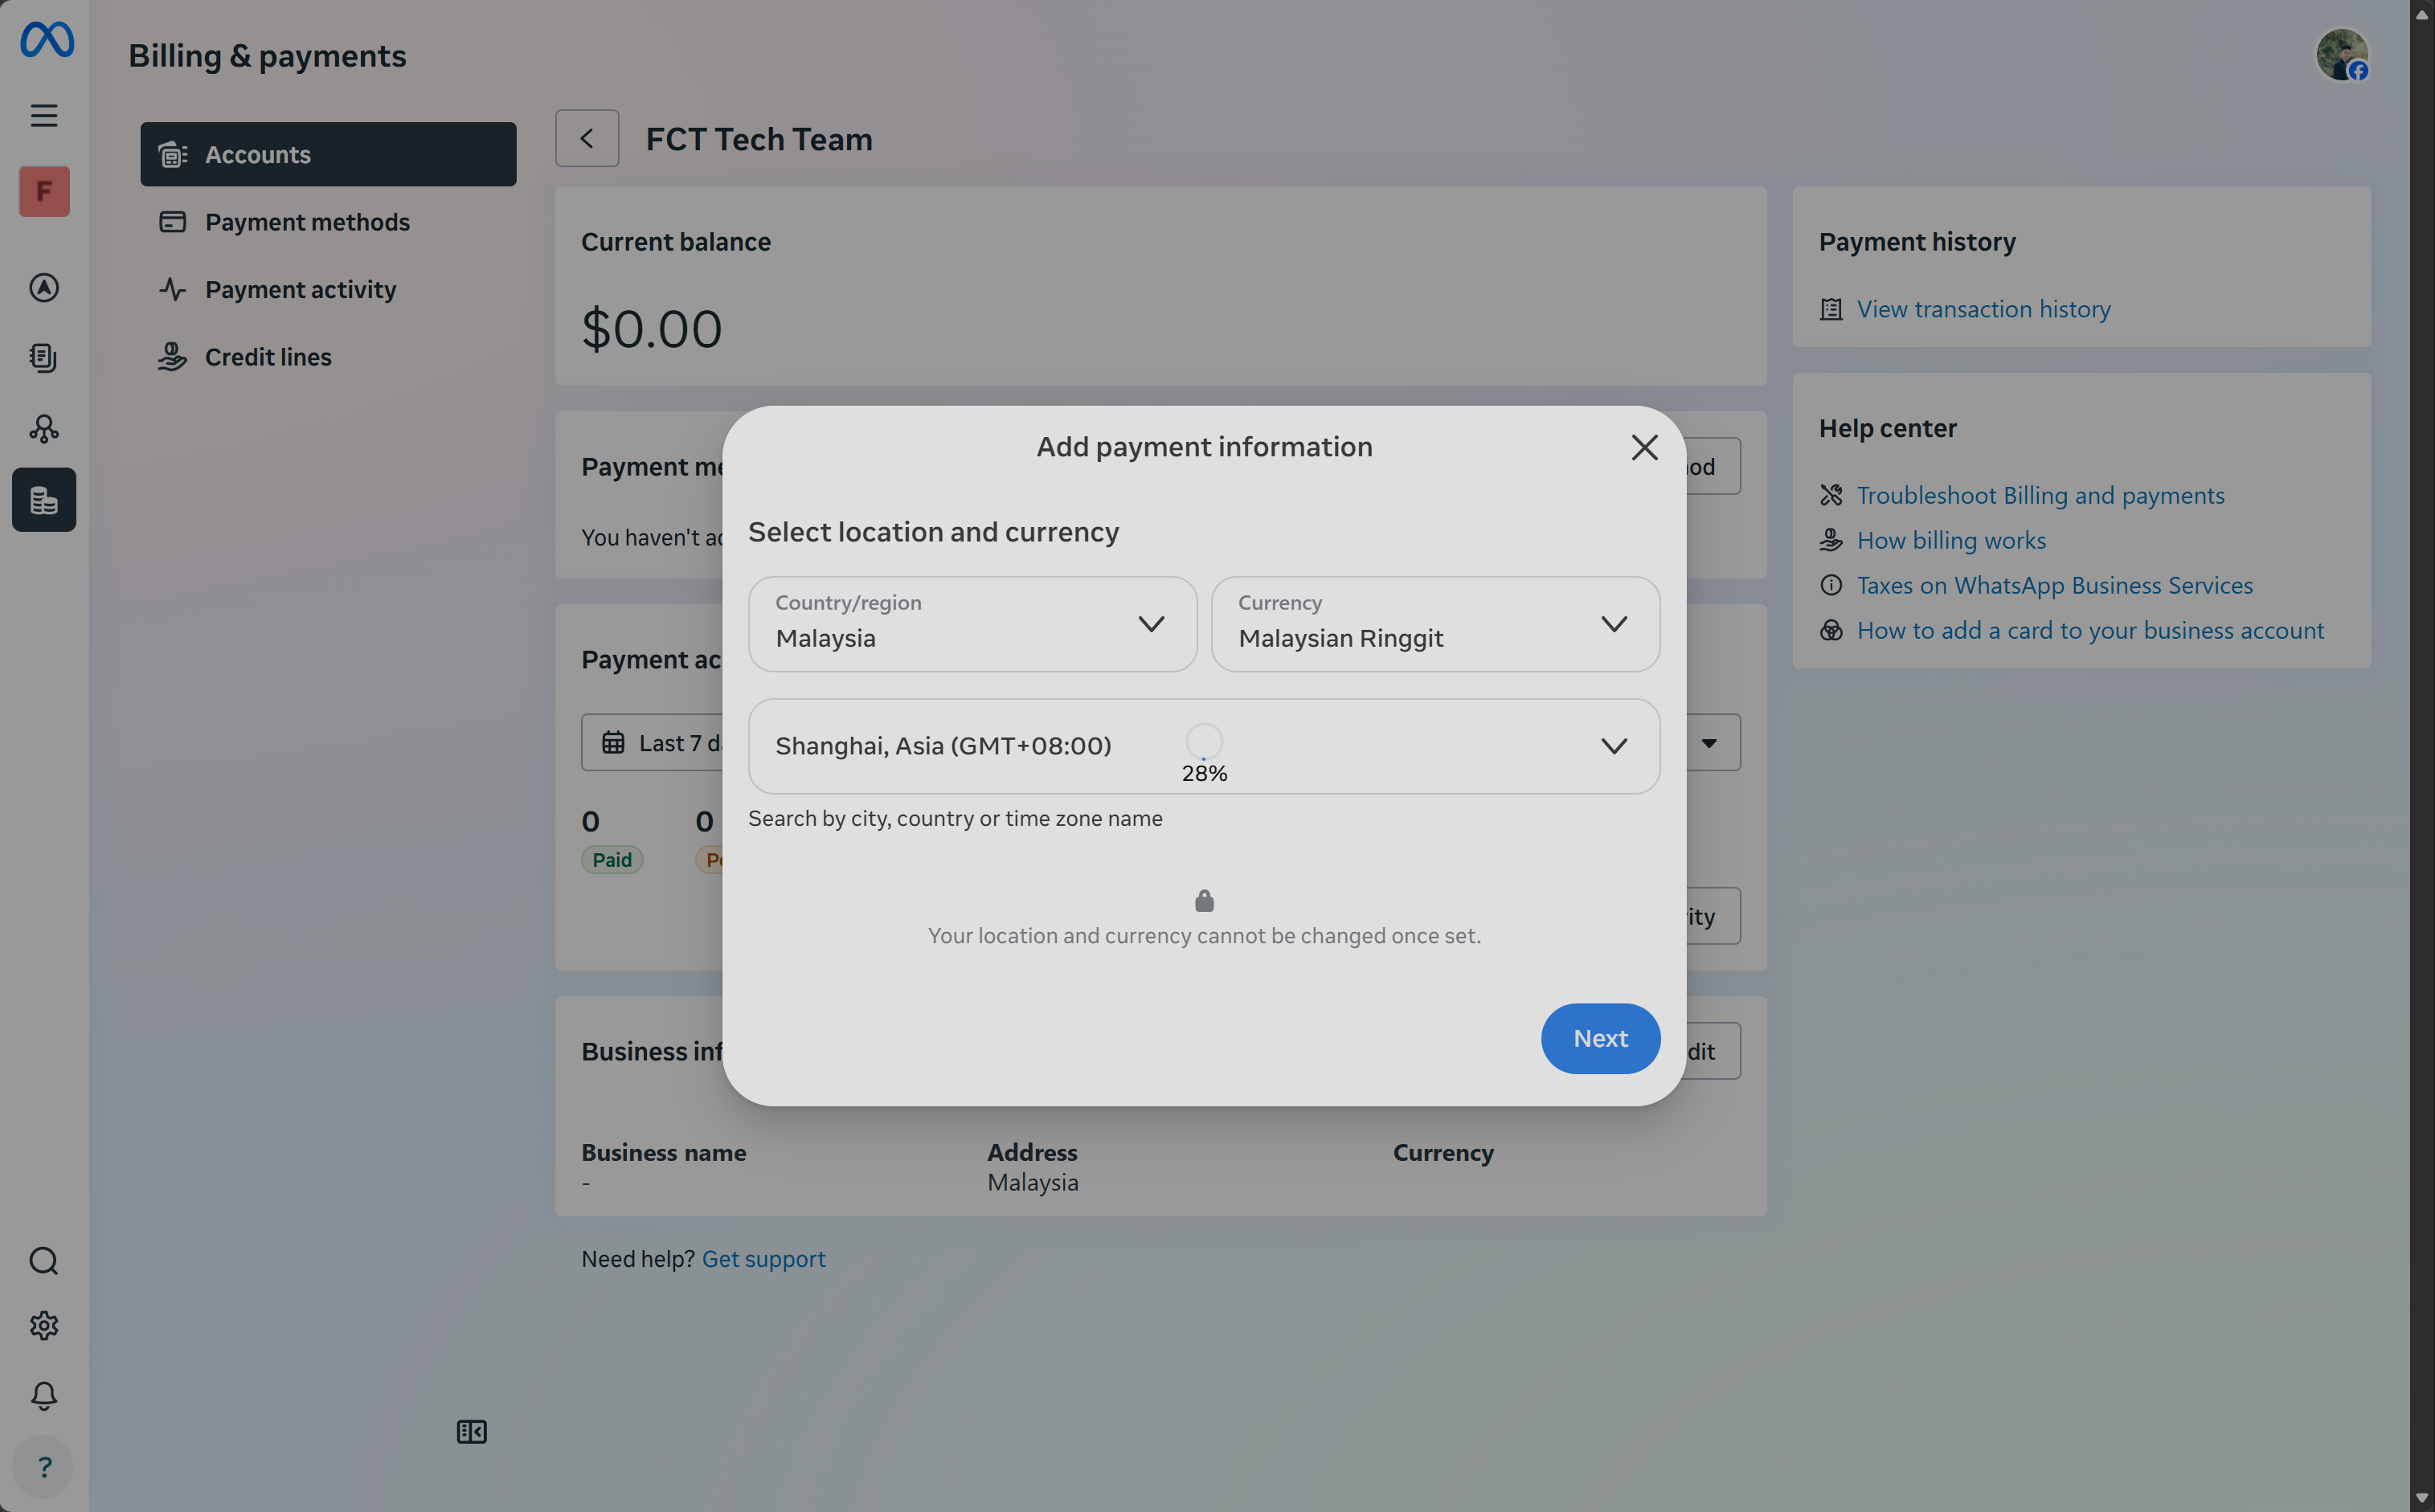Click the transaction history receipt icon
Screen dimensions: 2435x1512
pyautogui.click(x=1831, y=309)
